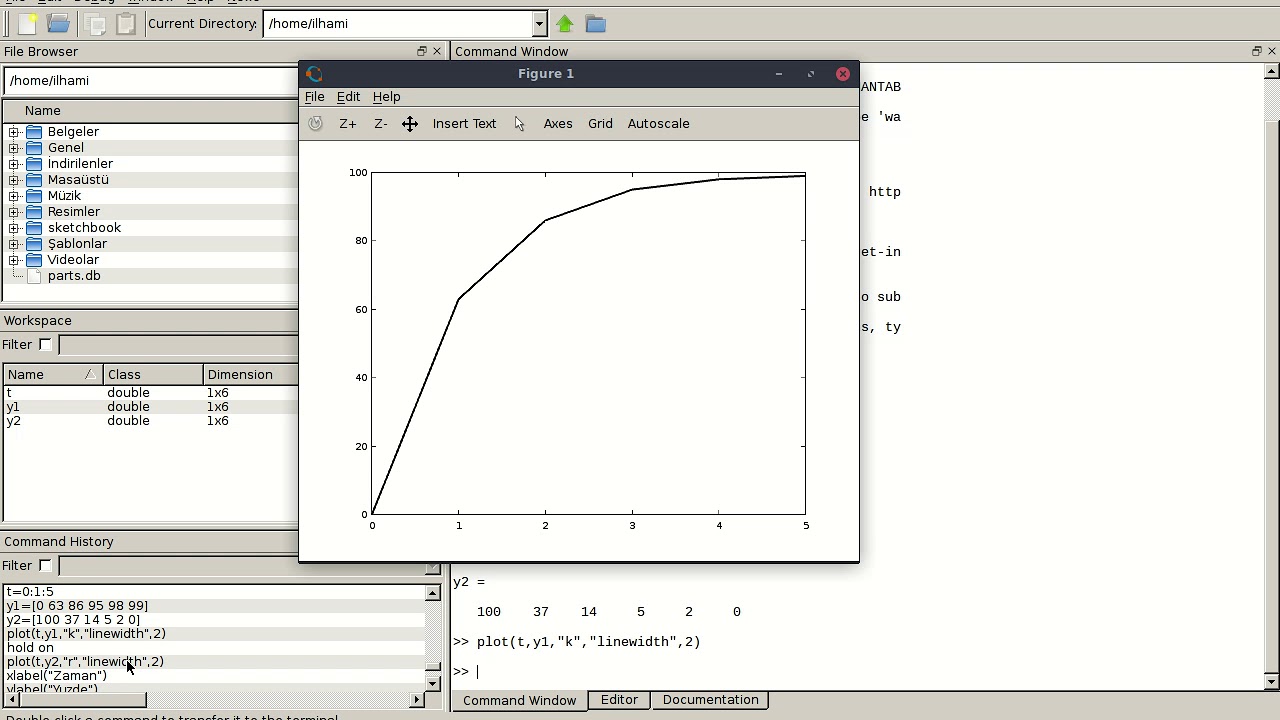Sort Workspace by Name column
The height and width of the screenshot is (720, 1280).
[52, 375]
